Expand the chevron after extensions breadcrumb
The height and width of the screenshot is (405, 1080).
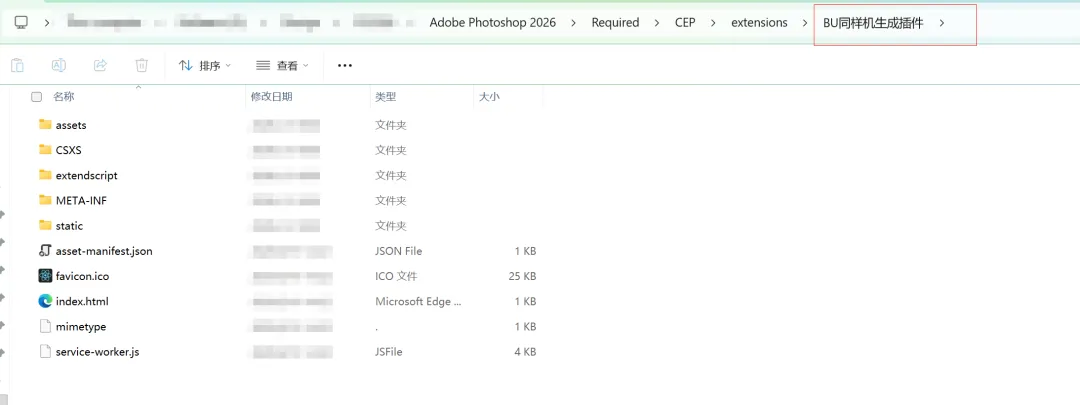coord(803,23)
